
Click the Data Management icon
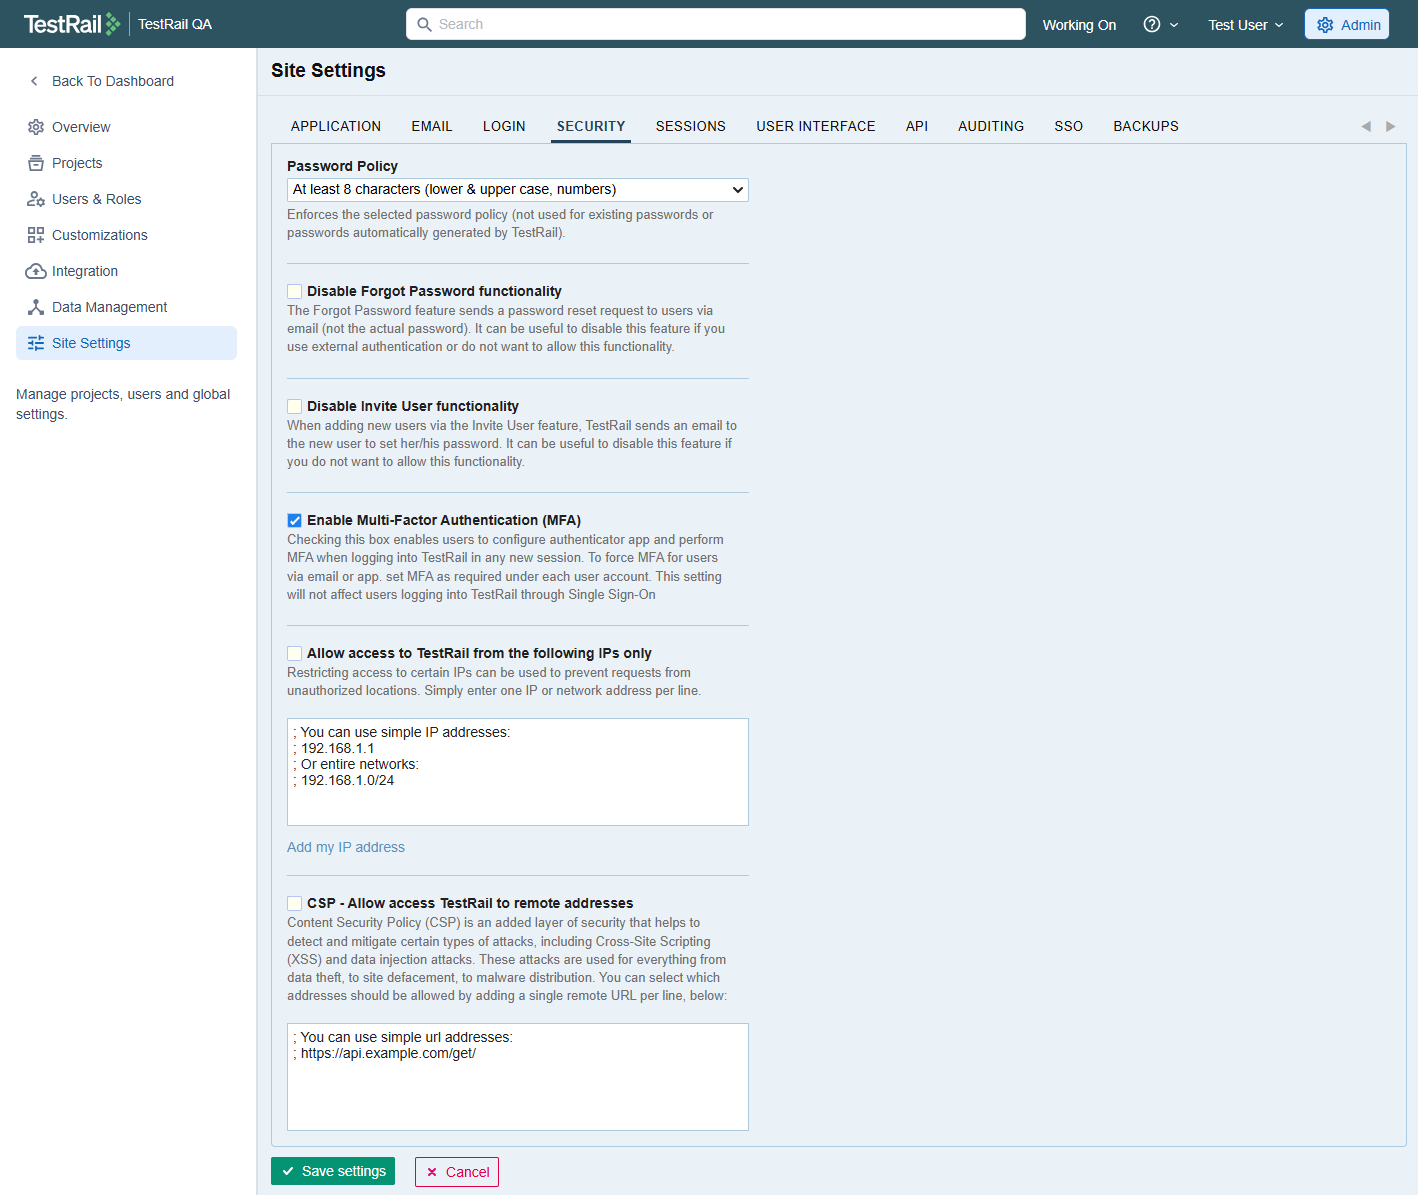click(36, 307)
